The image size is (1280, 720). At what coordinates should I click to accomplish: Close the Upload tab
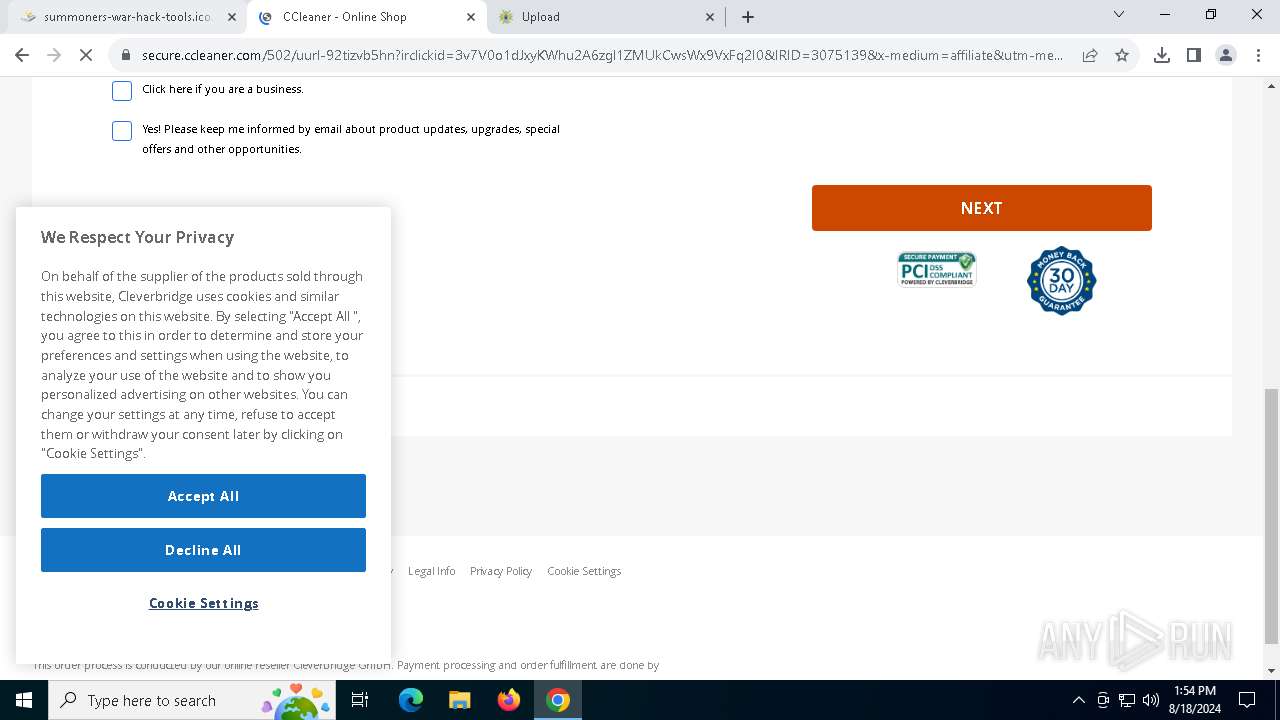pos(711,17)
